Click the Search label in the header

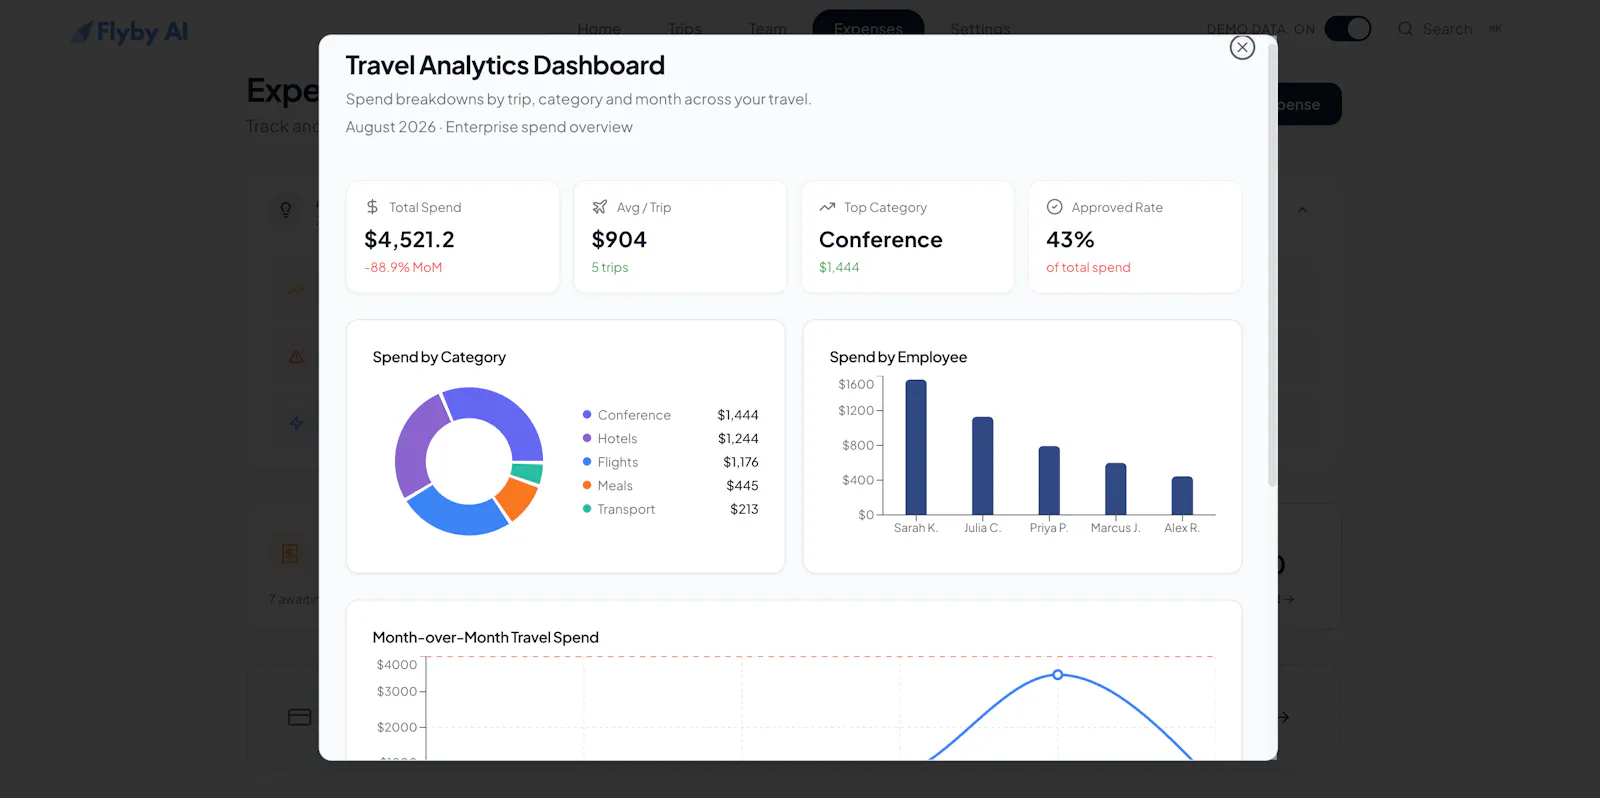tap(1447, 29)
